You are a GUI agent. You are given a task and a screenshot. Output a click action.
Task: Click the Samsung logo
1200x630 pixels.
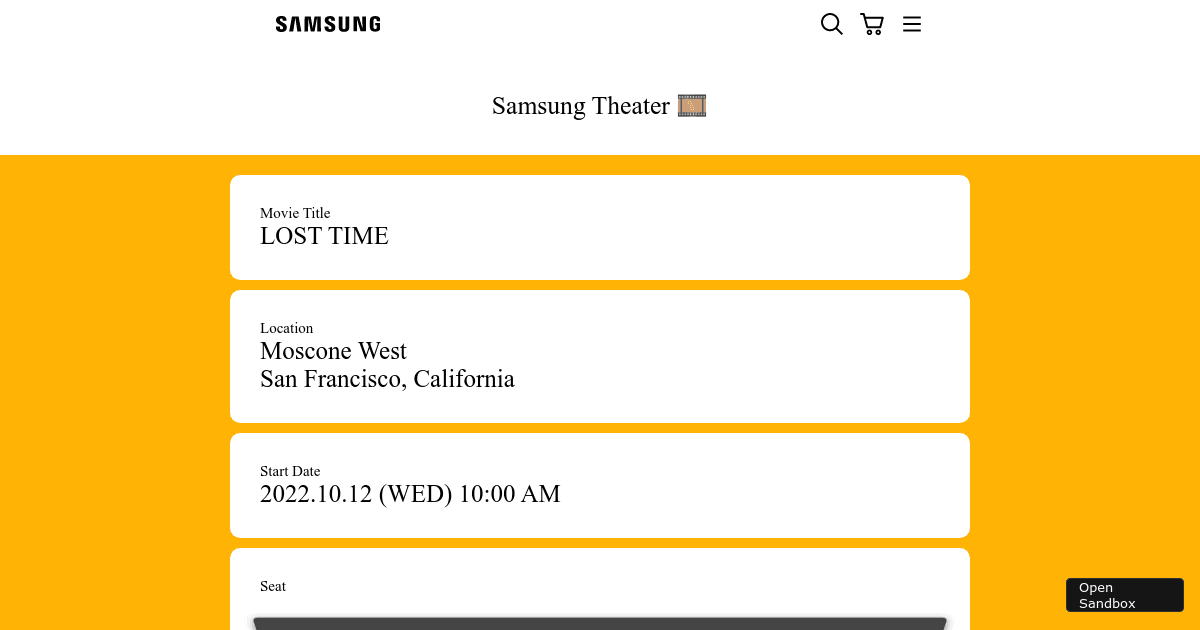pos(327,23)
